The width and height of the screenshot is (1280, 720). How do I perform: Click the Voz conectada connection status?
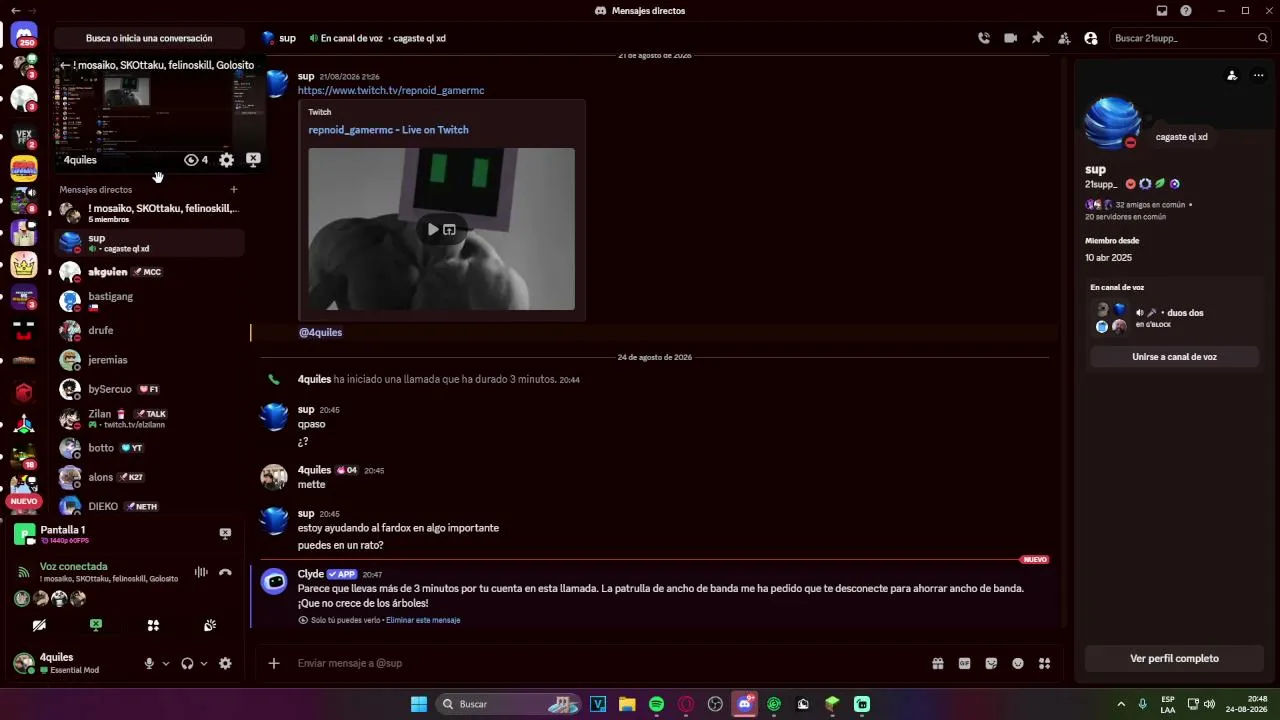coord(73,566)
